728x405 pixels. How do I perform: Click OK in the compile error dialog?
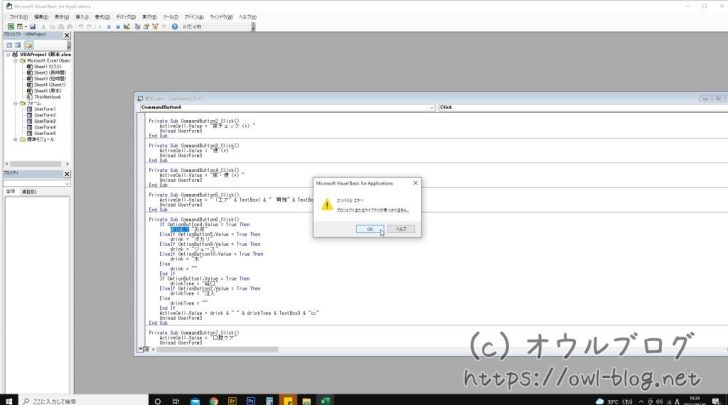click(370, 229)
